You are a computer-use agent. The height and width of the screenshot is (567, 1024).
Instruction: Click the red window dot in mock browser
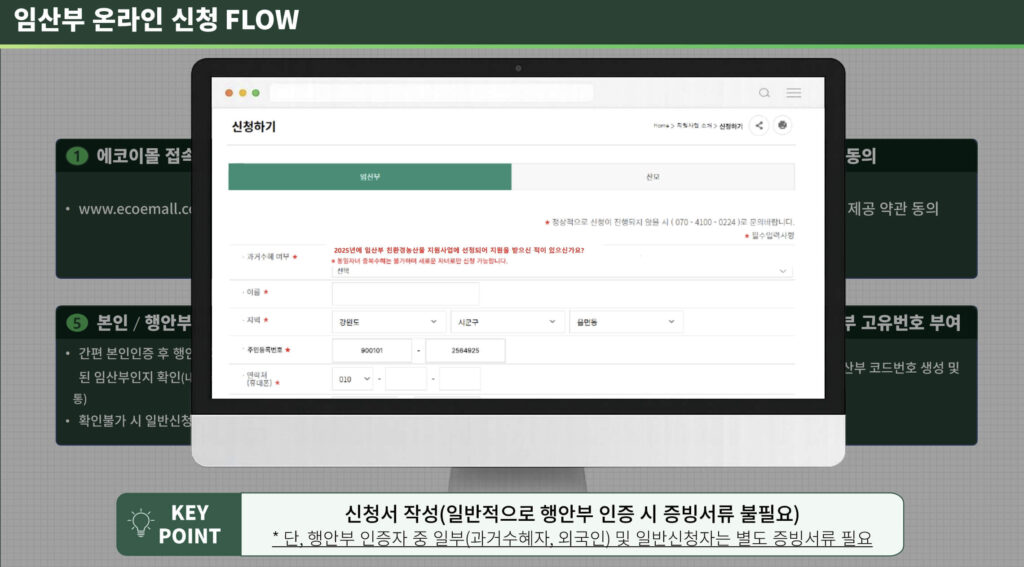229,93
